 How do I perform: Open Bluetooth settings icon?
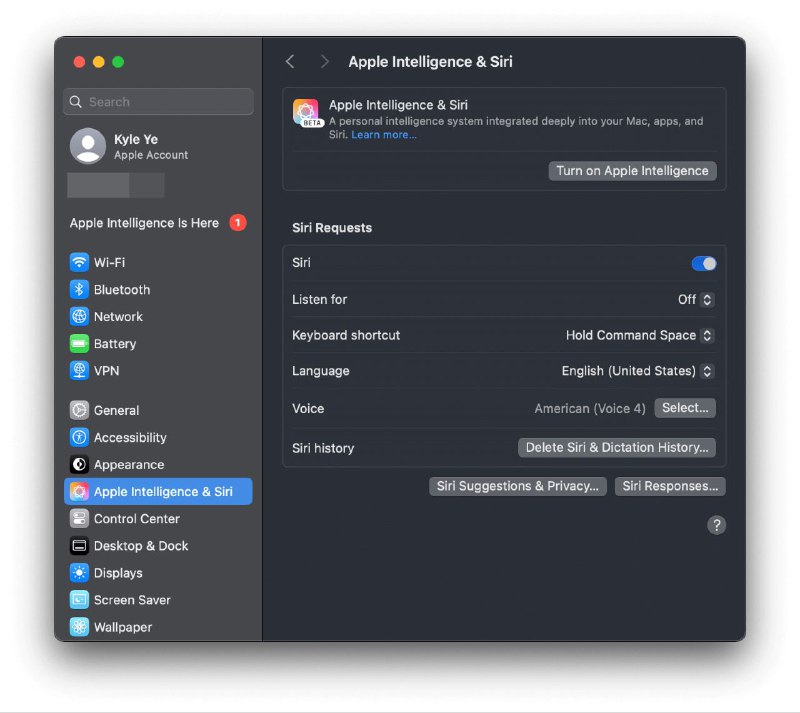click(x=79, y=289)
